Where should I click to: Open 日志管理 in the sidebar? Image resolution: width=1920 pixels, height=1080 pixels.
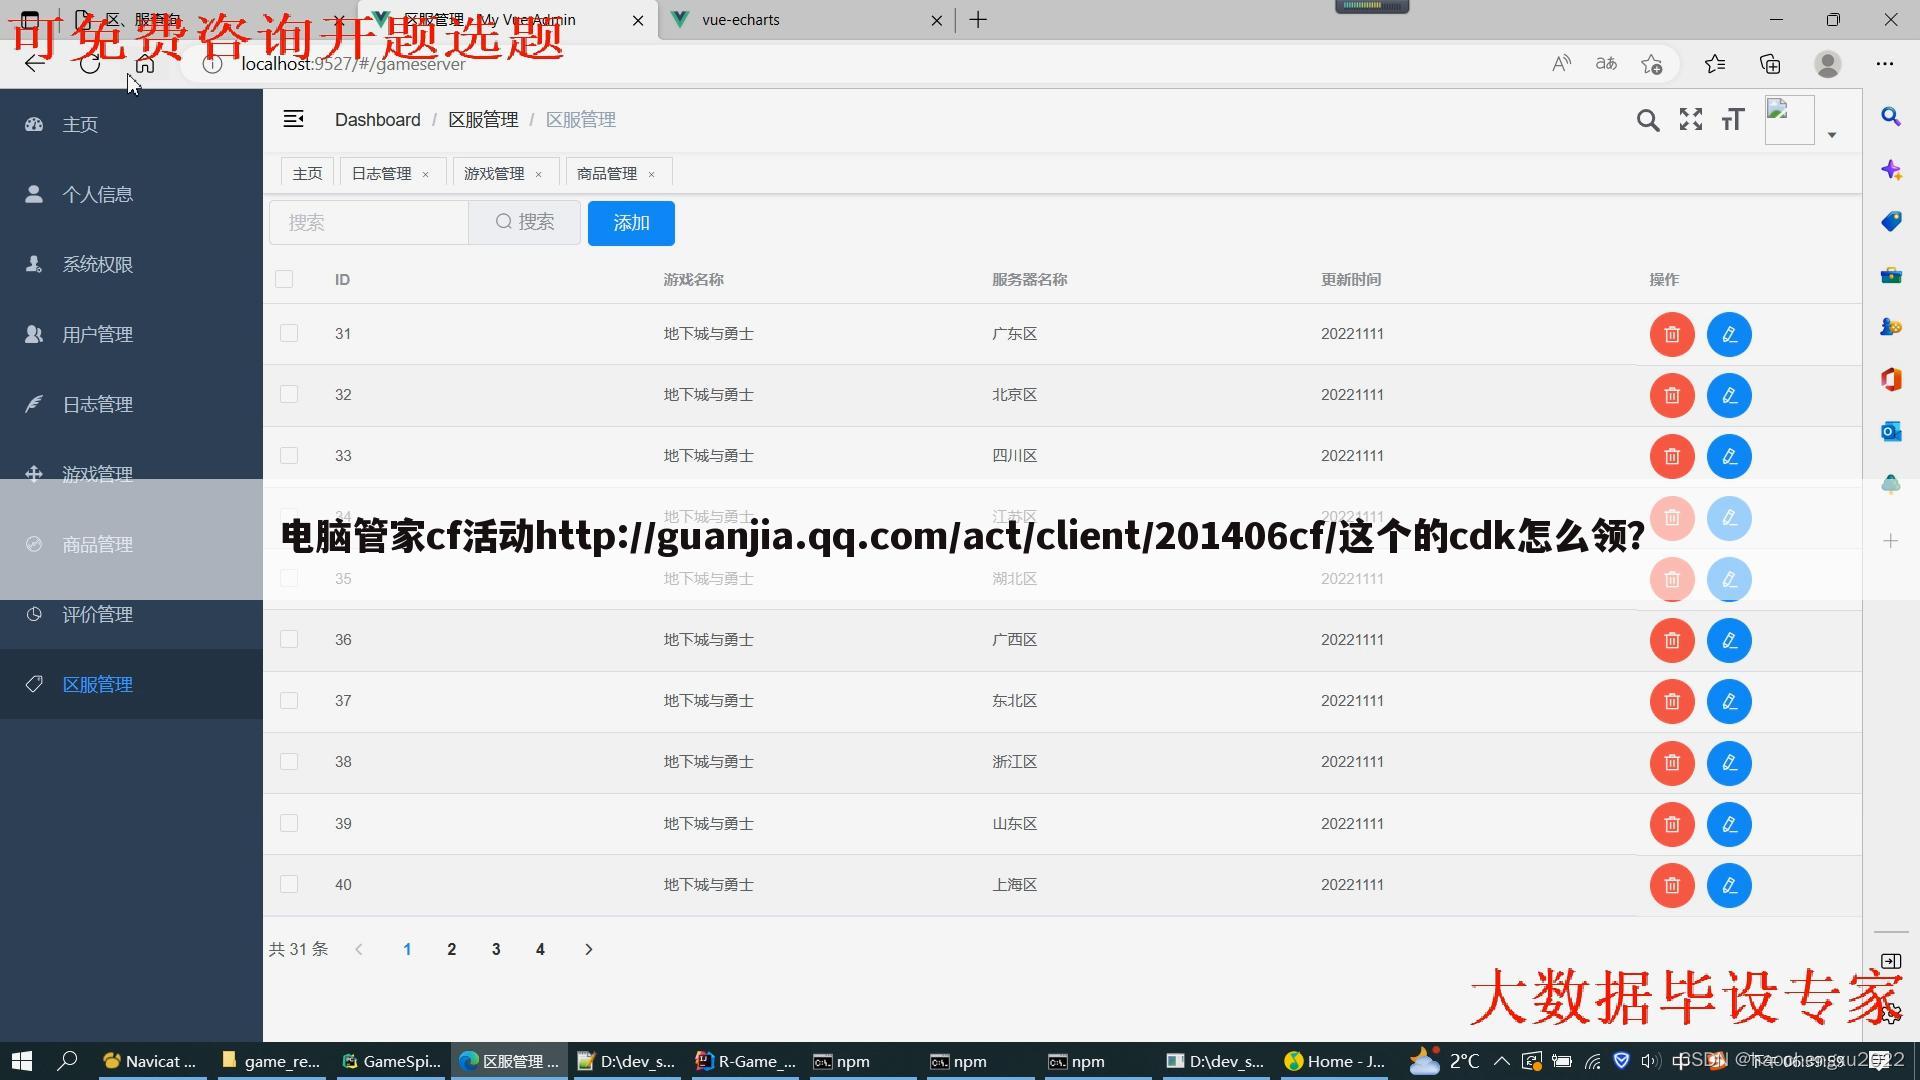click(x=131, y=404)
